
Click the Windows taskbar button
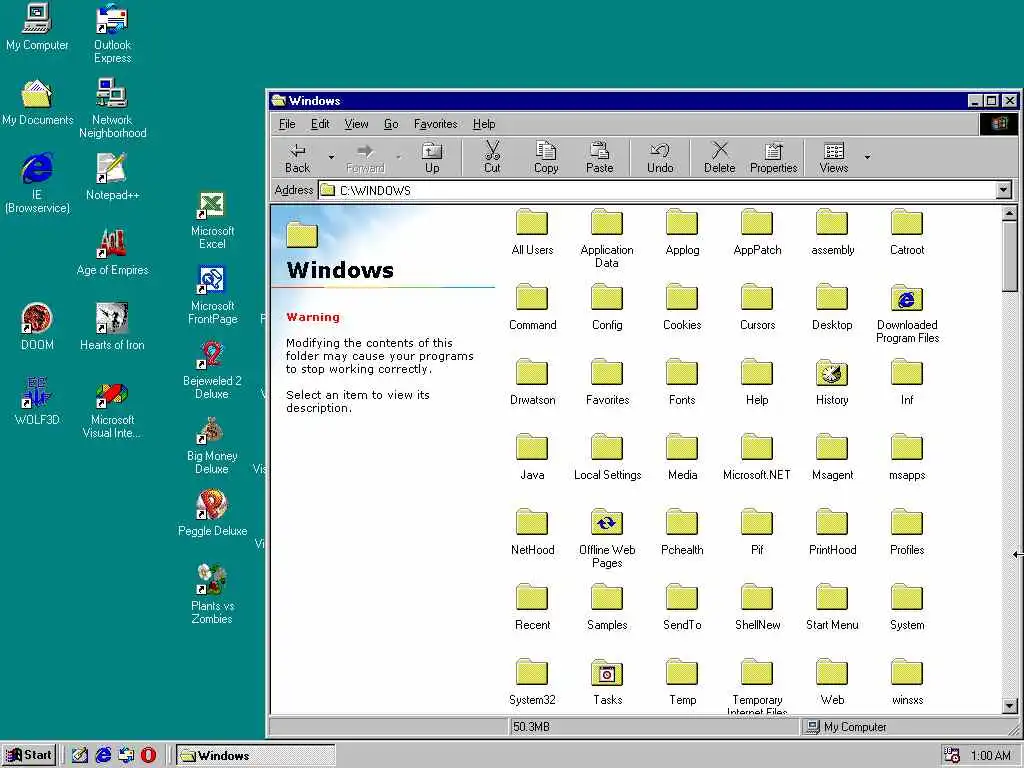pyautogui.click(x=255, y=756)
